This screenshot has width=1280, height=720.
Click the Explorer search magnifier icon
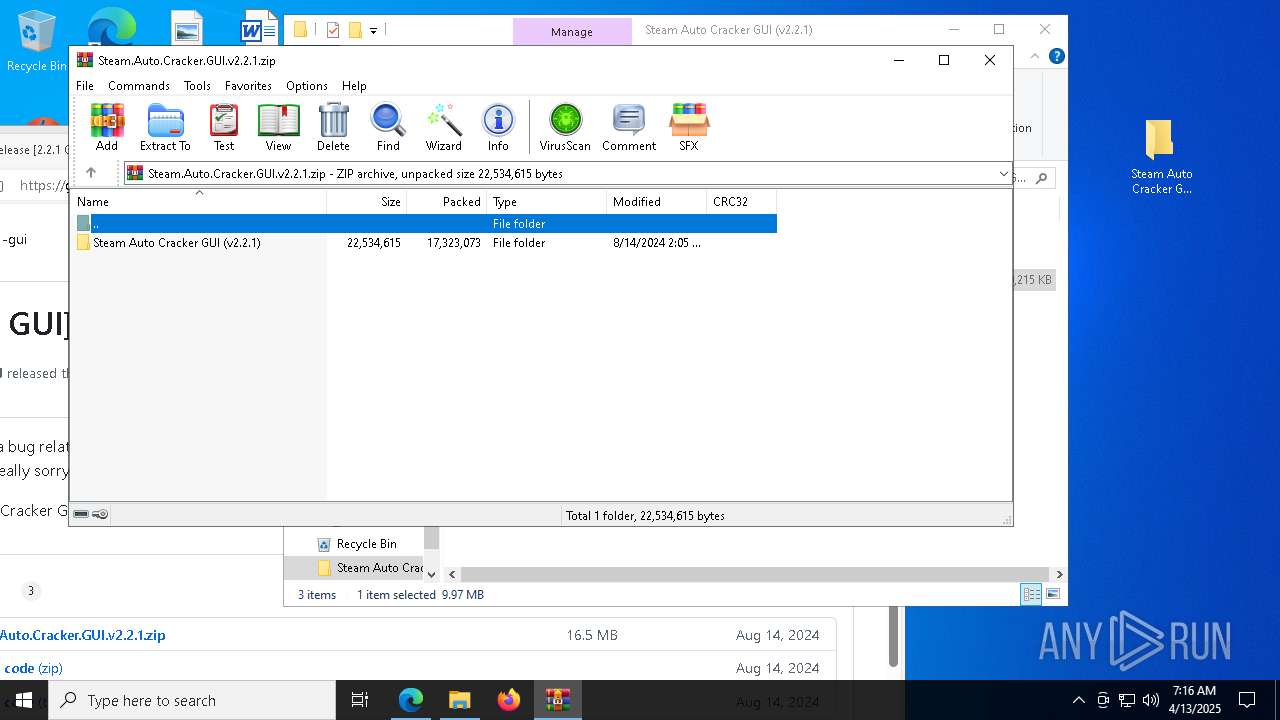pos(1041,178)
